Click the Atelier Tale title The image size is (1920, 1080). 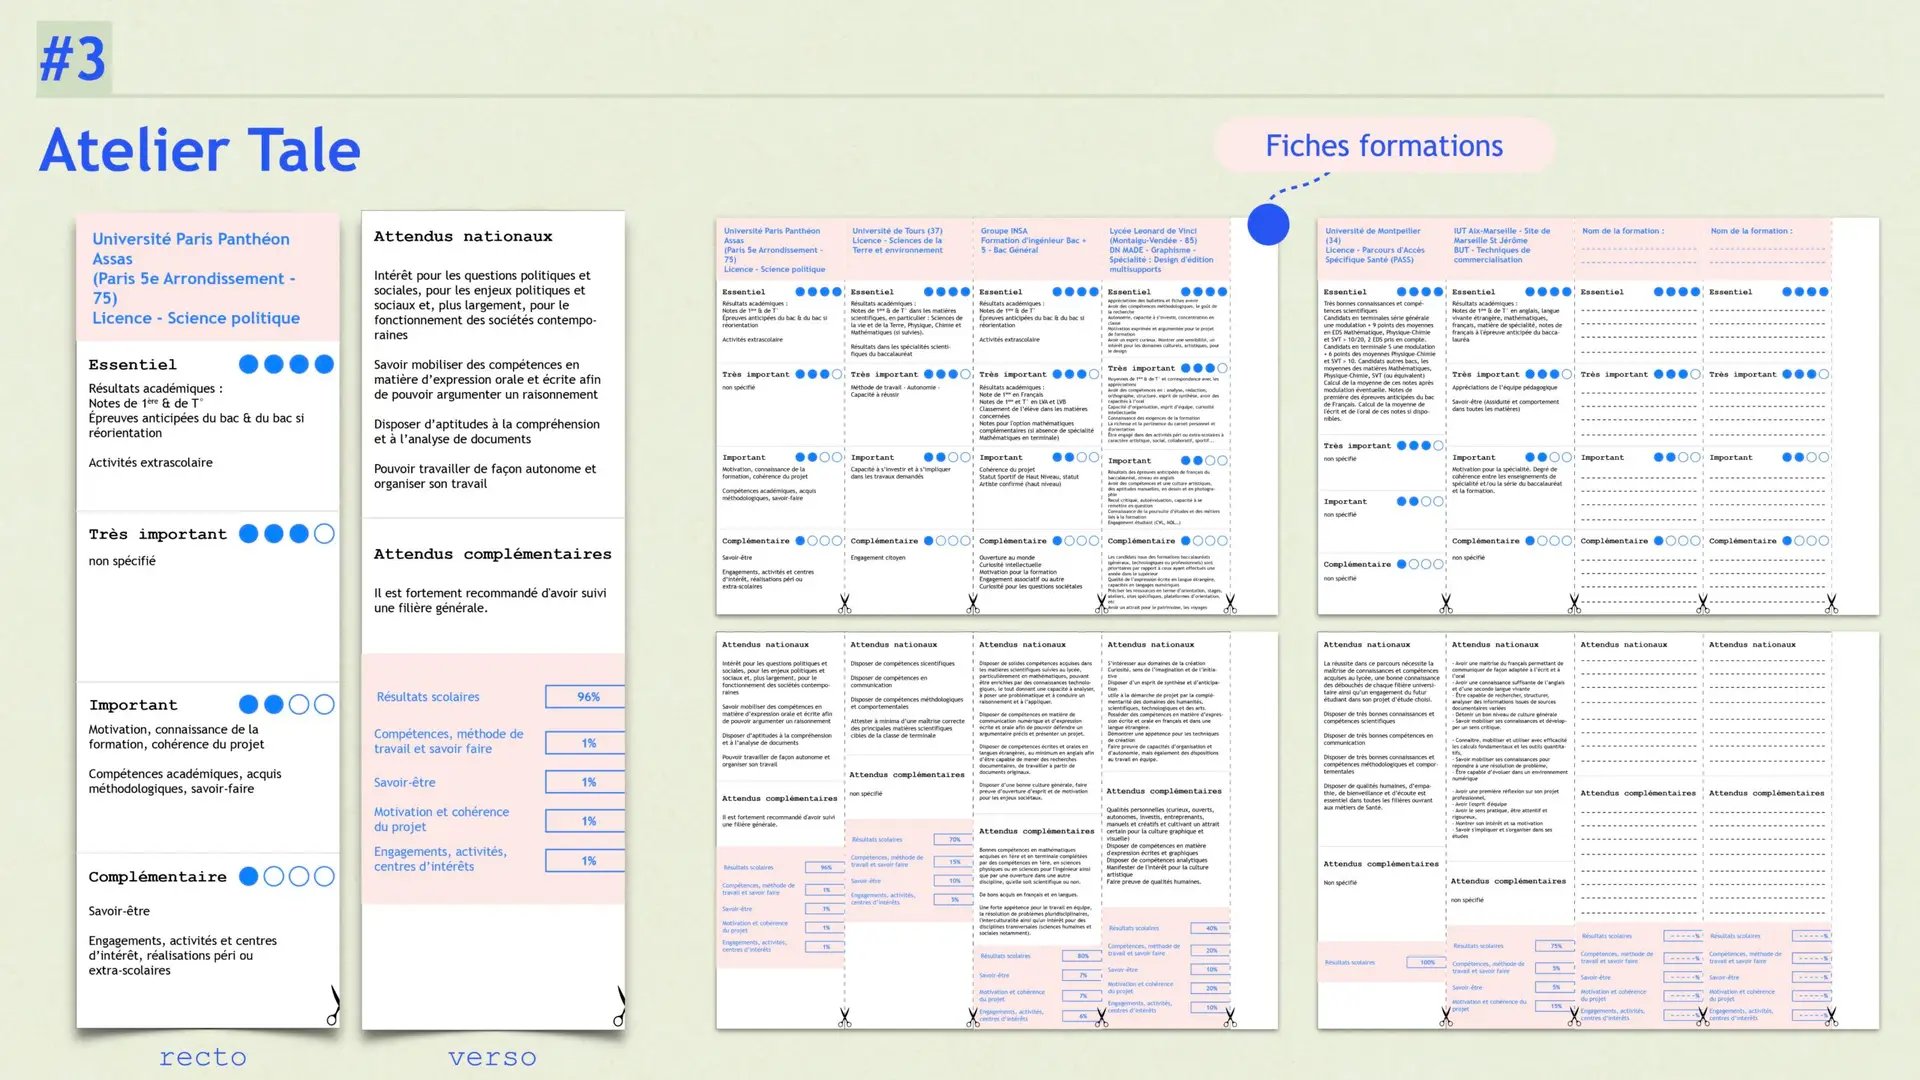coord(200,150)
